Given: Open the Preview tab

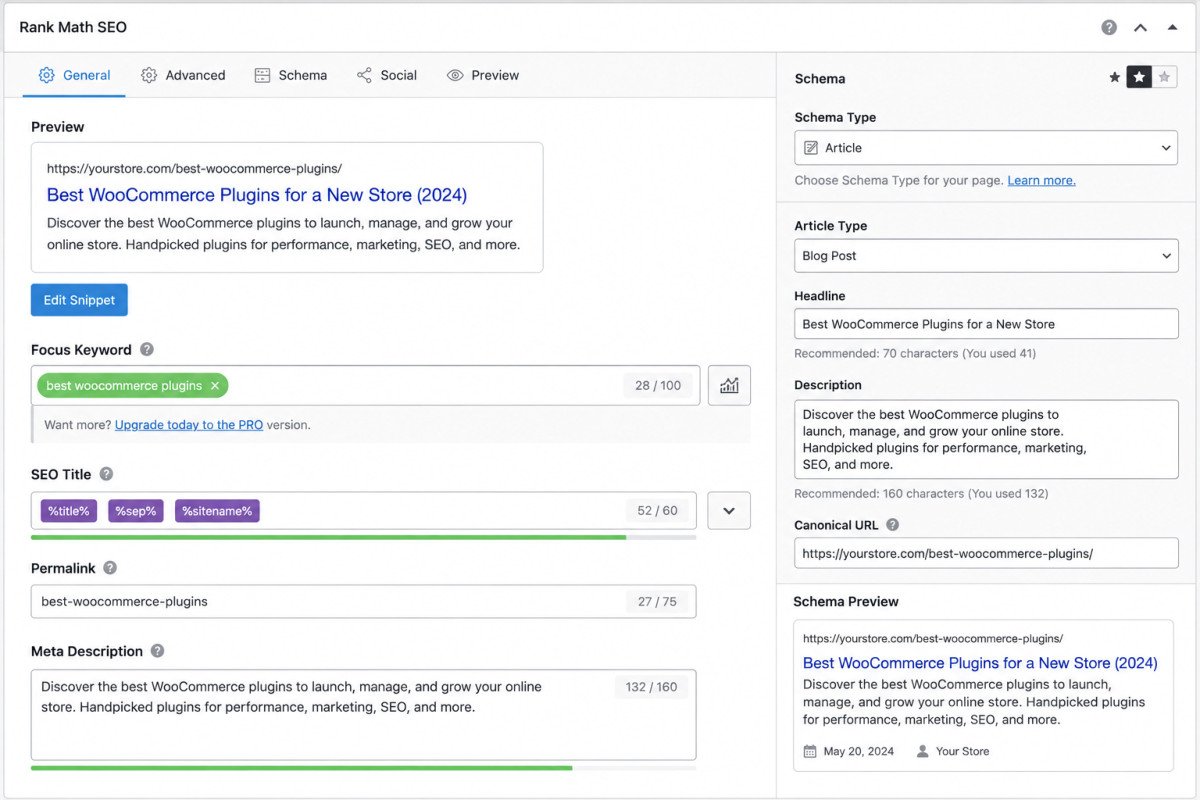Looking at the screenshot, I should [x=483, y=75].
